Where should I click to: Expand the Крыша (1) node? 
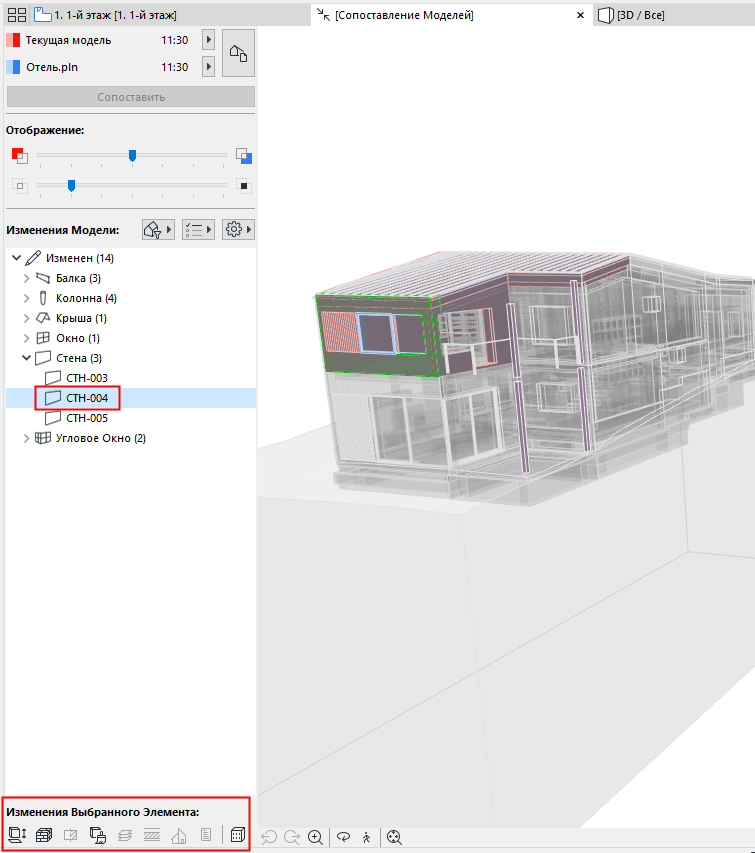click(x=26, y=318)
